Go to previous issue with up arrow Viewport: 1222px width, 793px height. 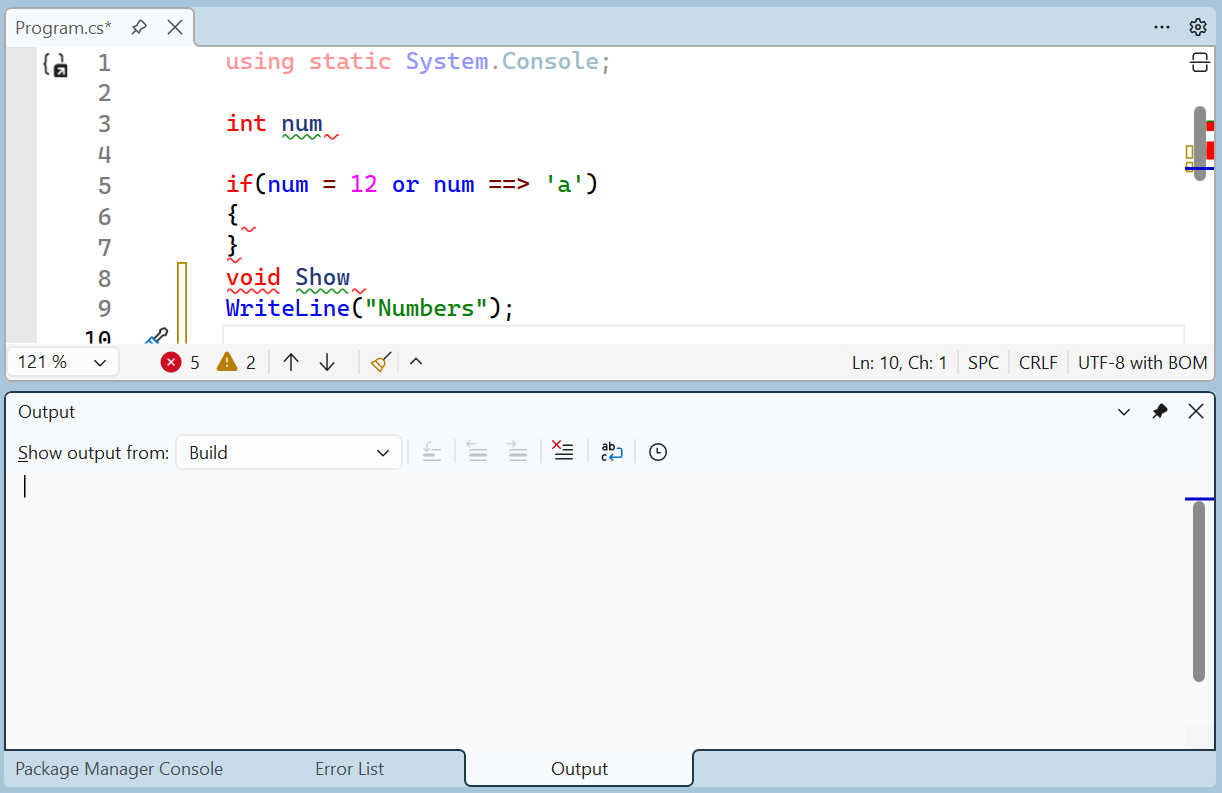click(291, 362)
